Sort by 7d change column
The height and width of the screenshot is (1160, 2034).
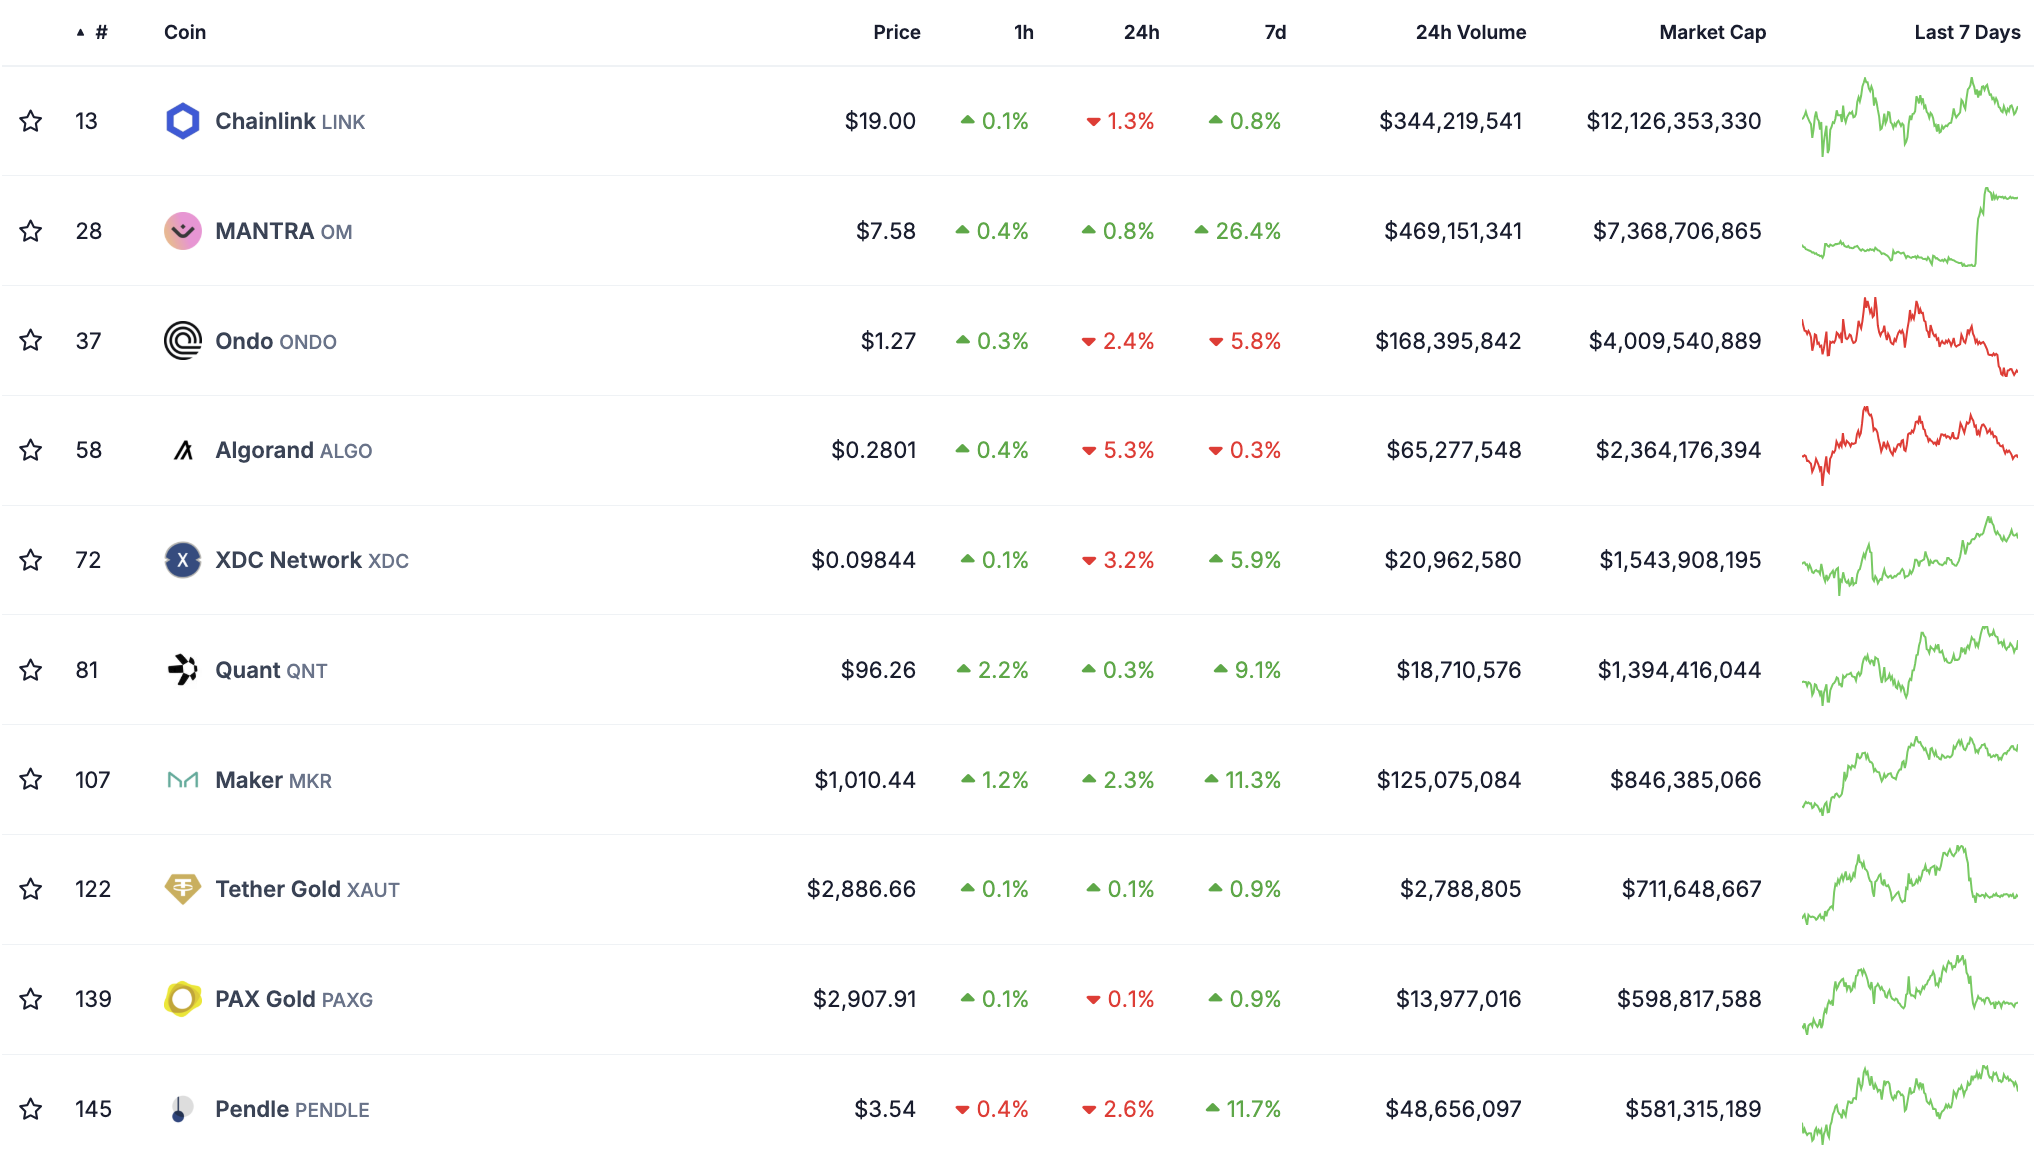[x=1275, y=32]
